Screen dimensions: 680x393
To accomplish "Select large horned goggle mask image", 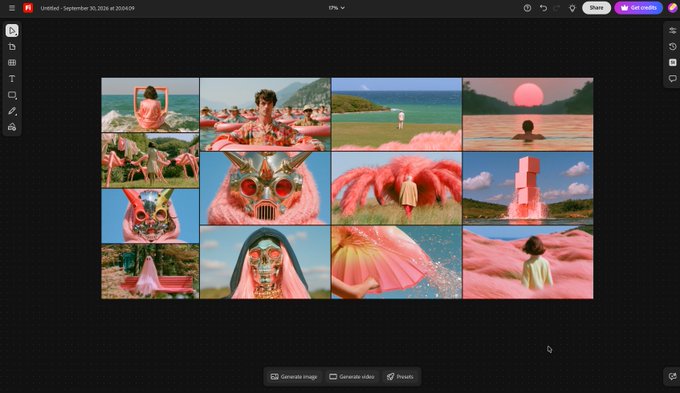I will pyautogui.click(x=265, y=188).
